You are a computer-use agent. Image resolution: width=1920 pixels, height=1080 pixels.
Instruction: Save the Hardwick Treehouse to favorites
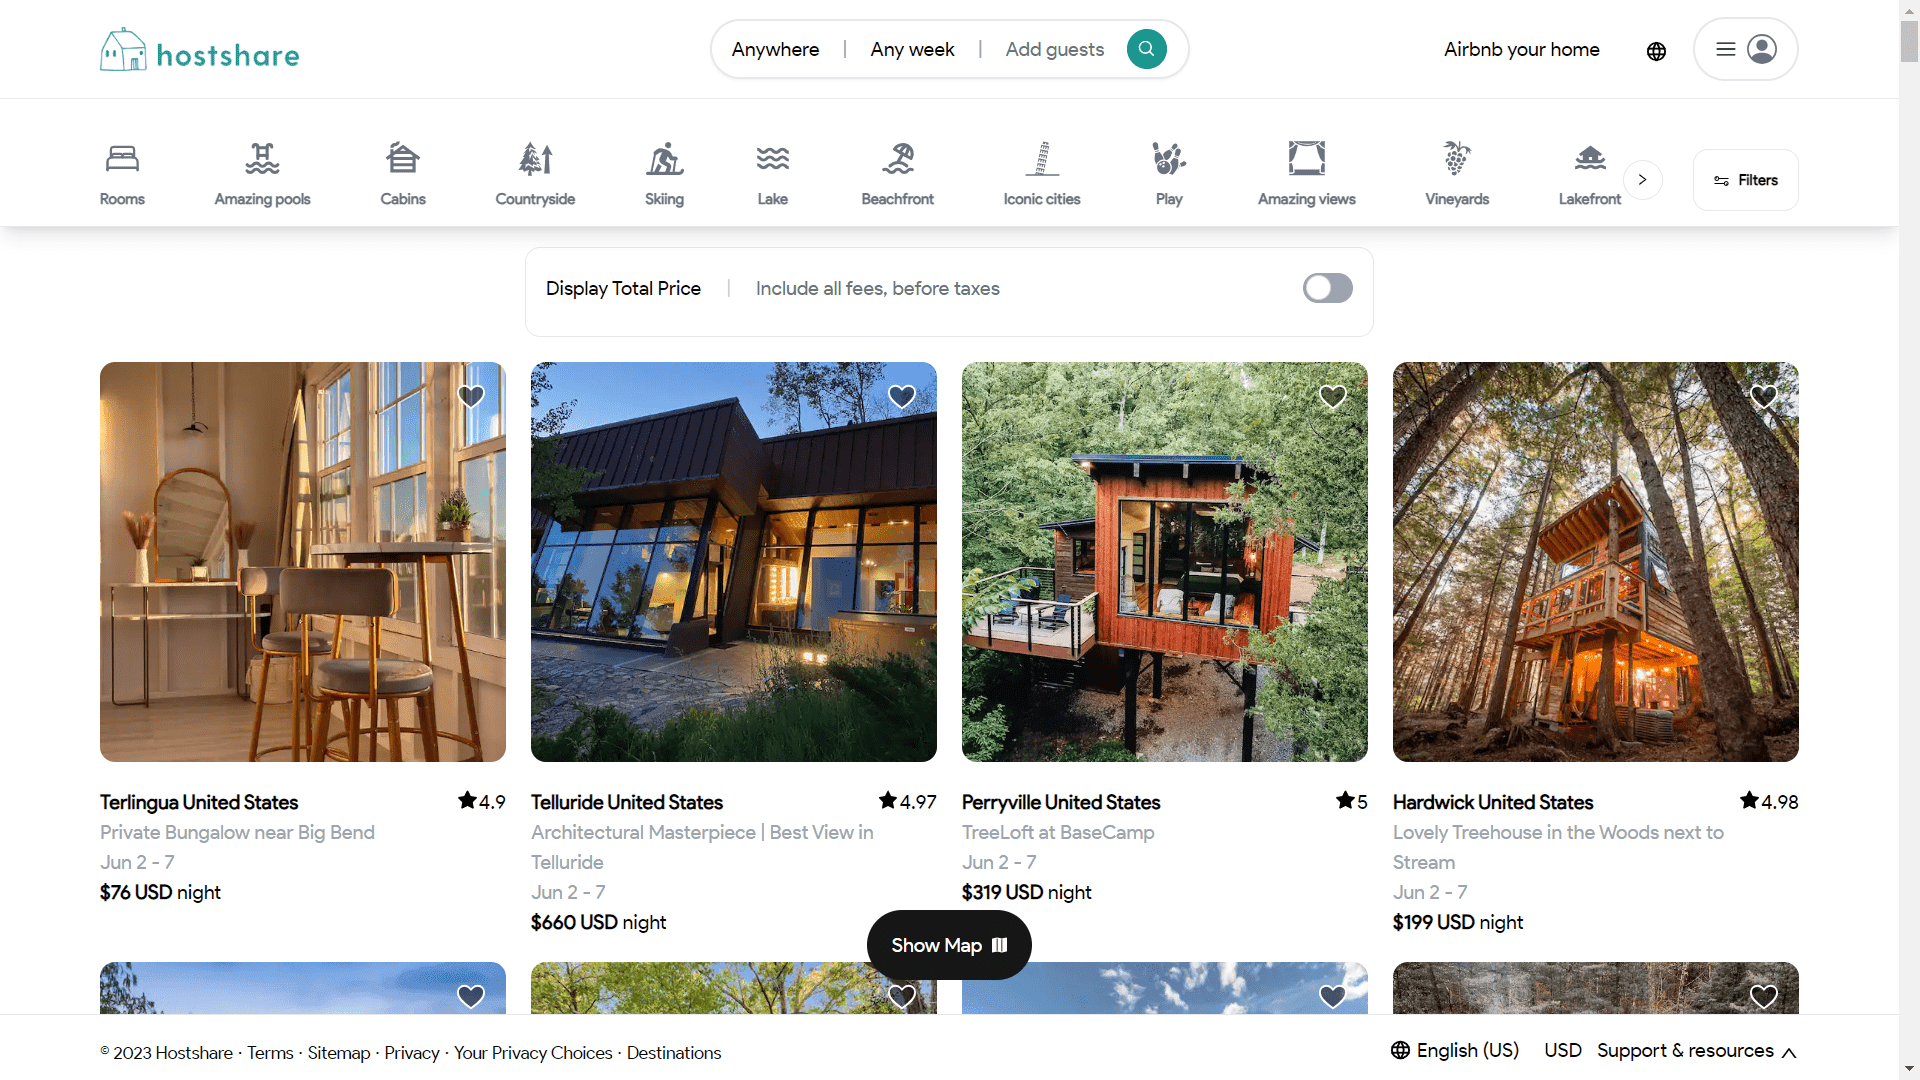point(1763,396)
